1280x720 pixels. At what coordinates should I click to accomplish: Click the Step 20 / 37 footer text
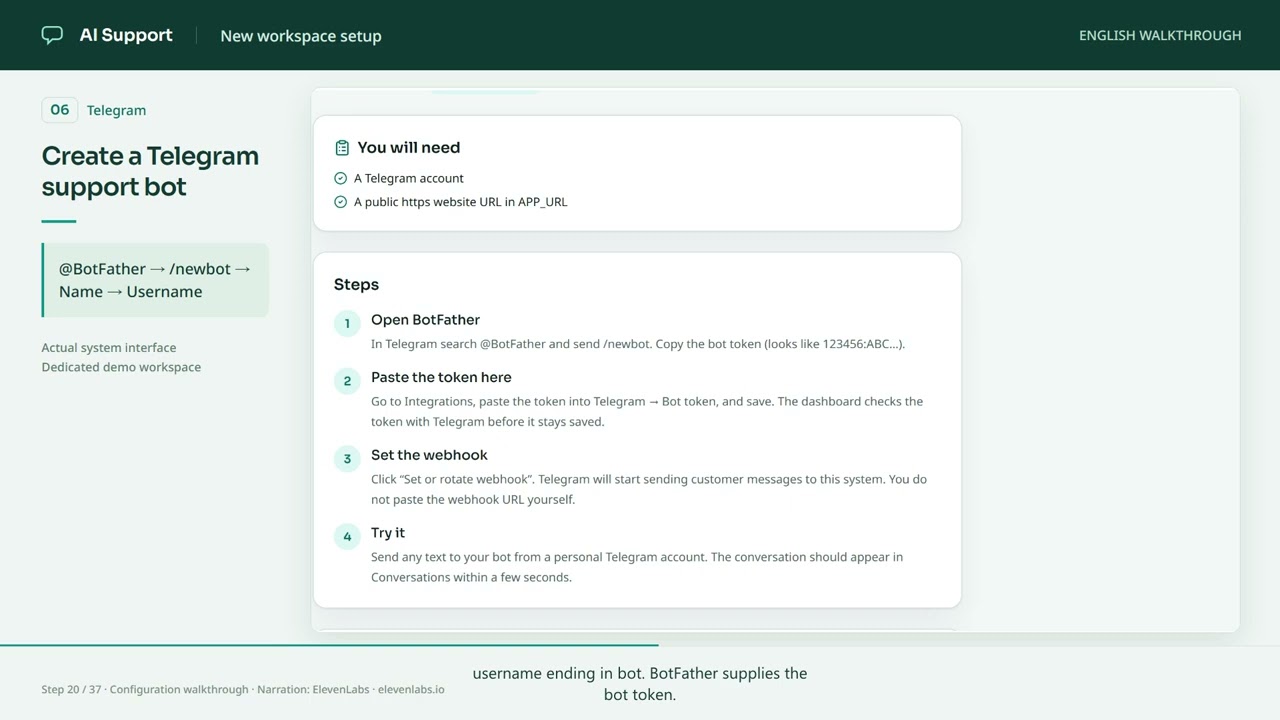coord(243,690)
